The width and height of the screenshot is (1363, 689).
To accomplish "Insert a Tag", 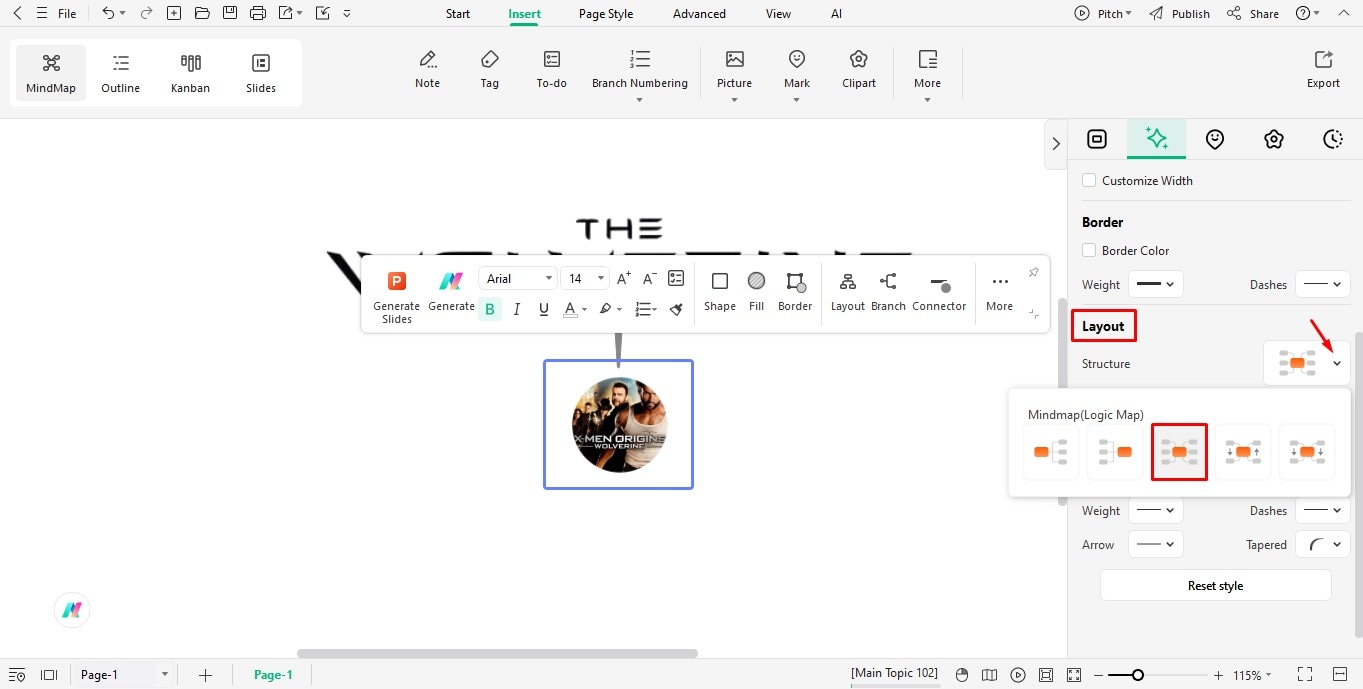I will (489, 69).
